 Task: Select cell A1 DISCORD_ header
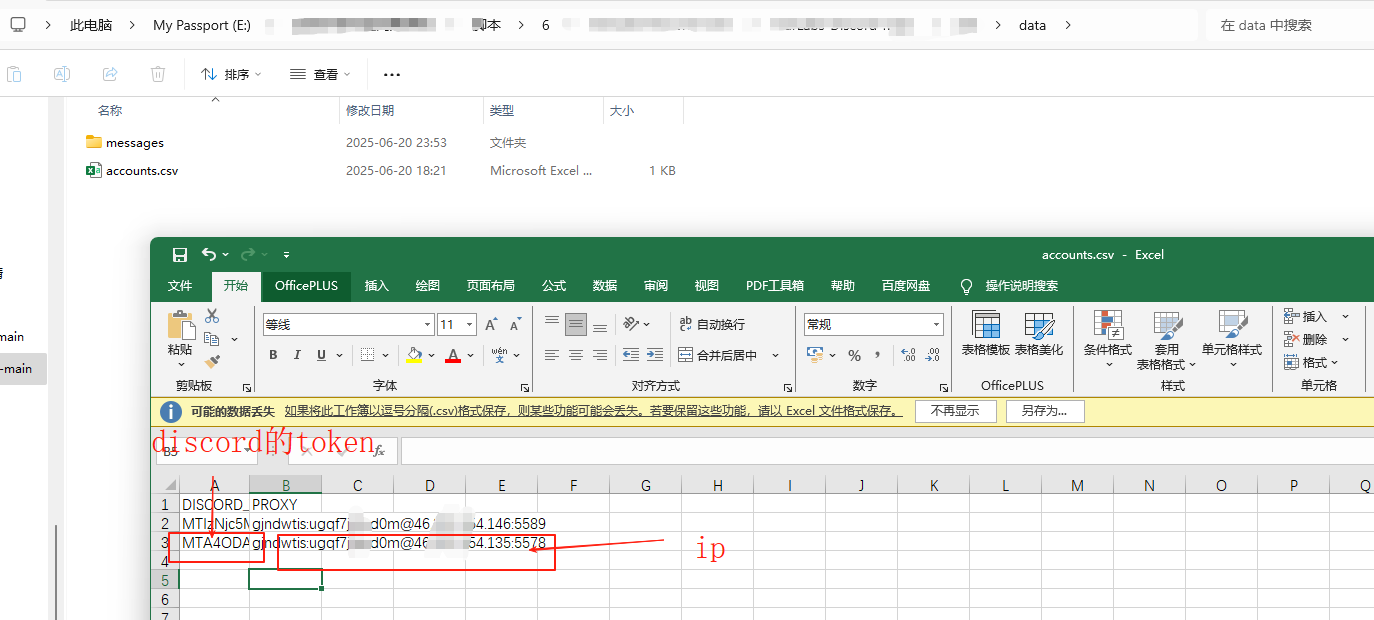(214, 505)
